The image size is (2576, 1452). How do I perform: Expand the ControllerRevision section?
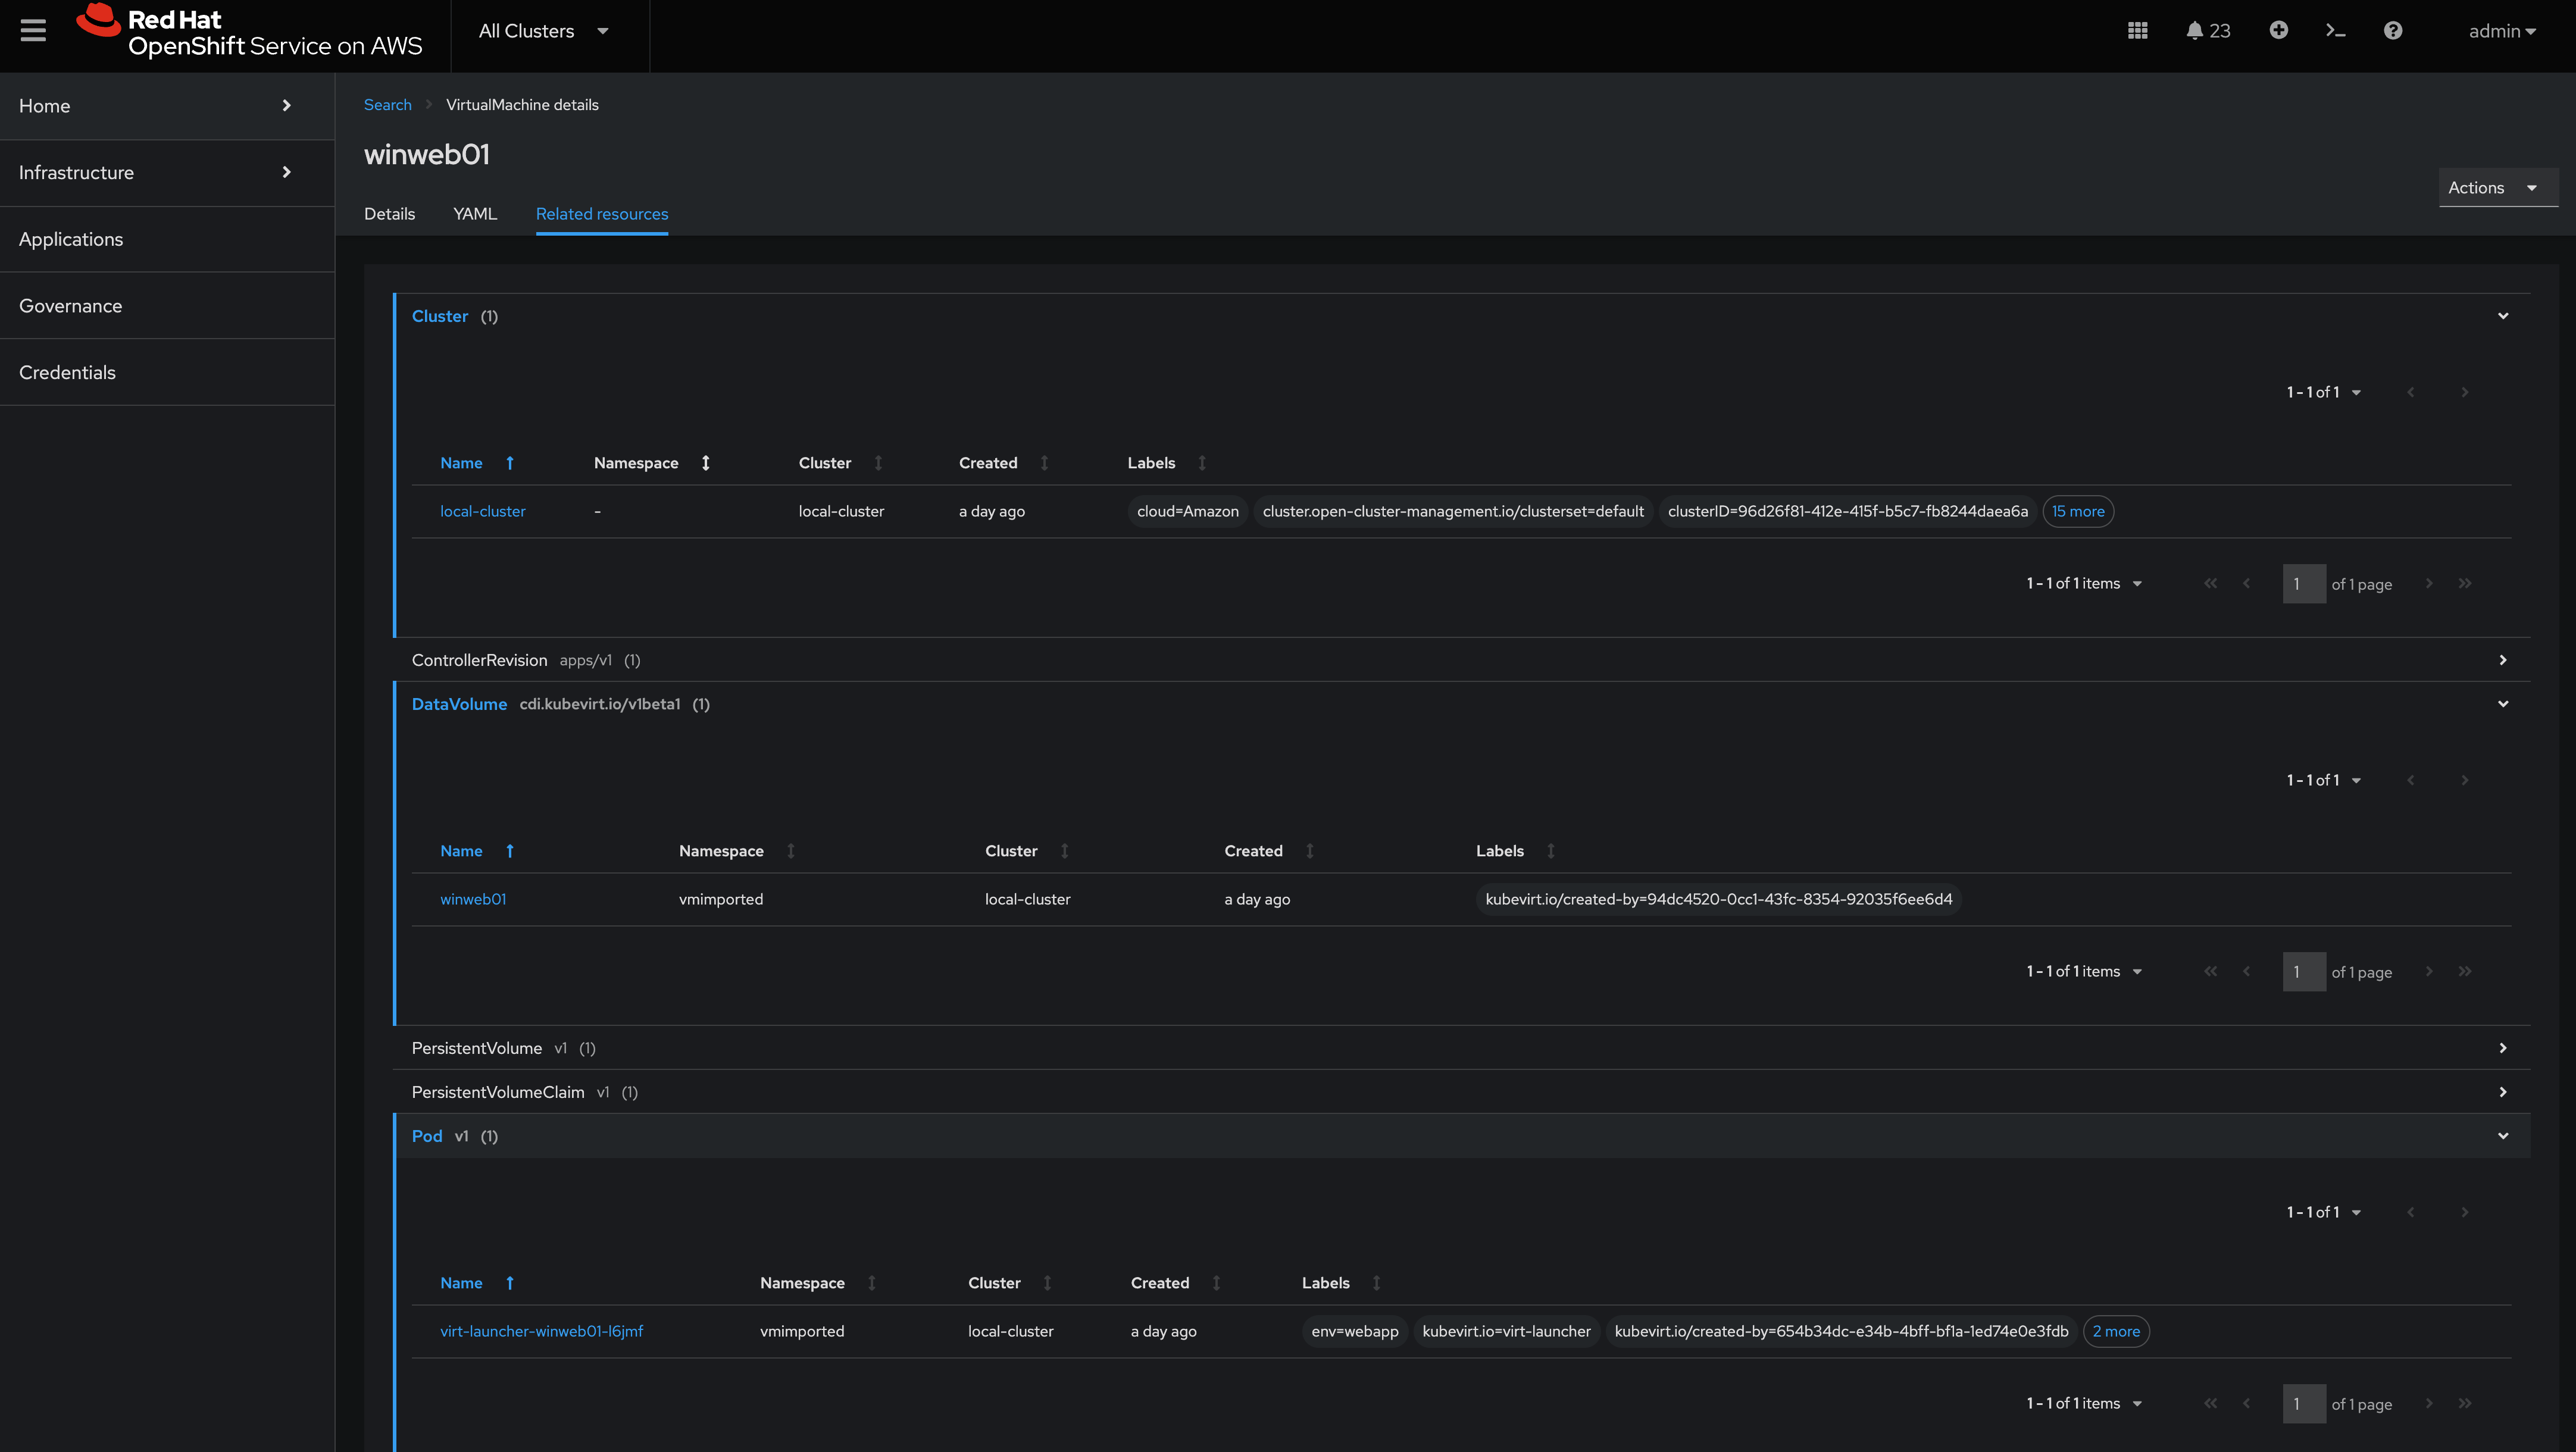[x=2503, y=660]
